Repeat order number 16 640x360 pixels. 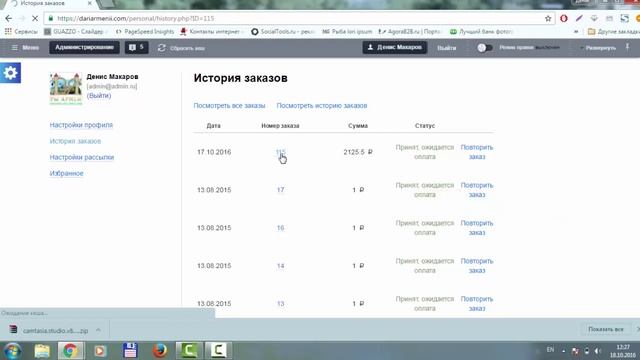[x=477, y=228]
